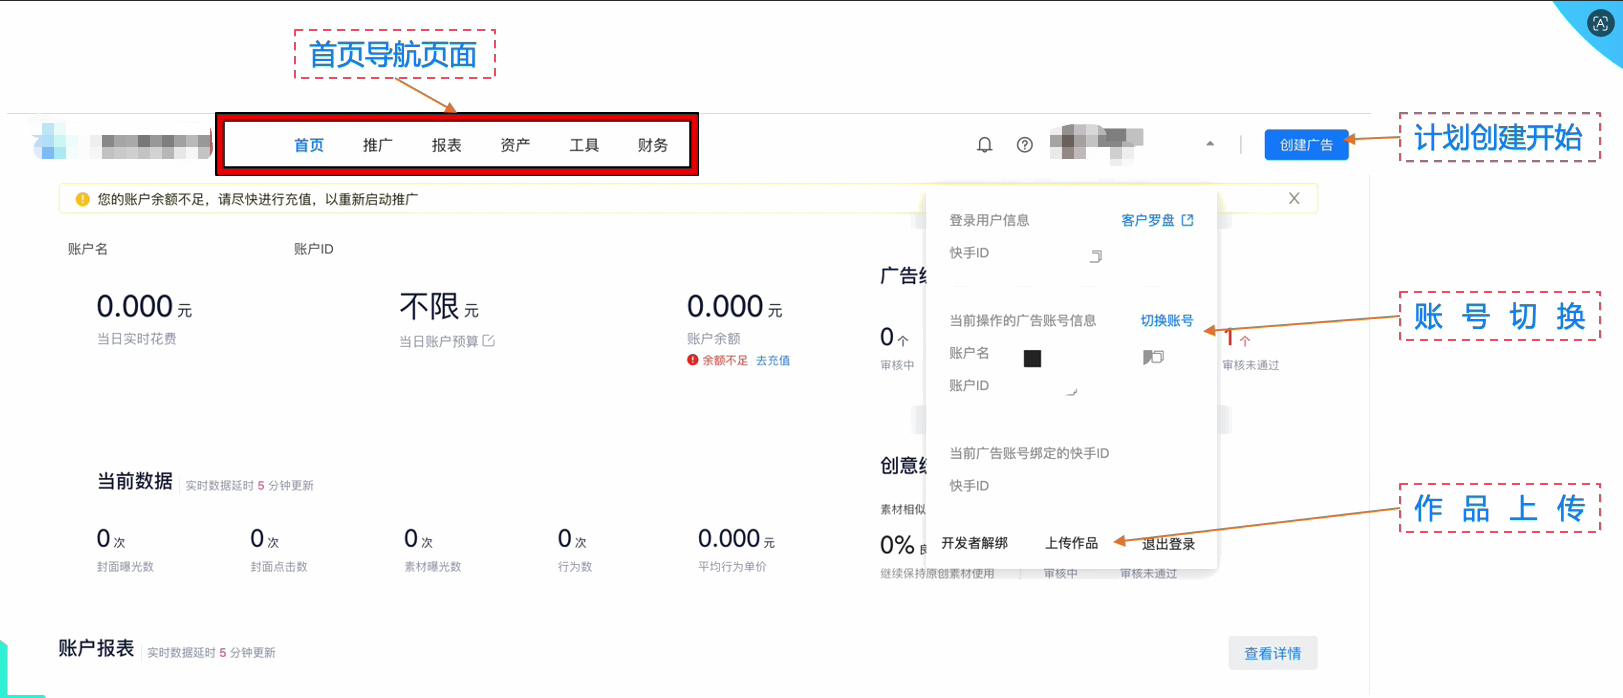
Task: Click the 0.000 元 当日实时花费 value
Action: 144,306
